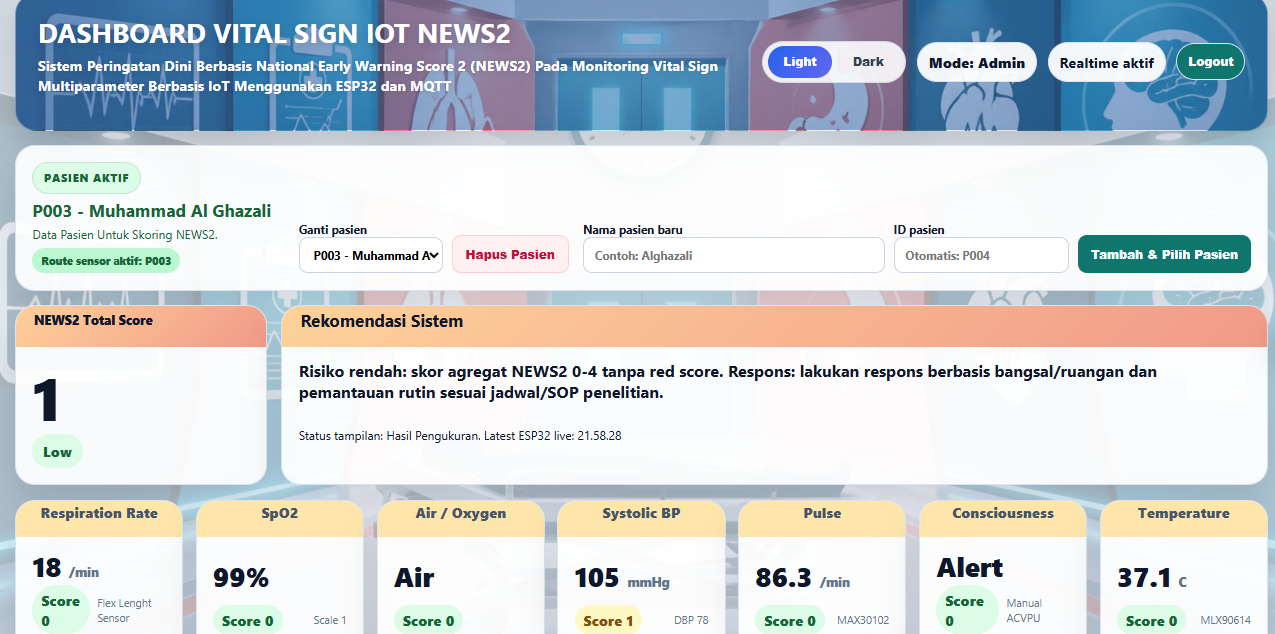
Task: Click the Alert consciousness value
Action: [x=970, y=568]
